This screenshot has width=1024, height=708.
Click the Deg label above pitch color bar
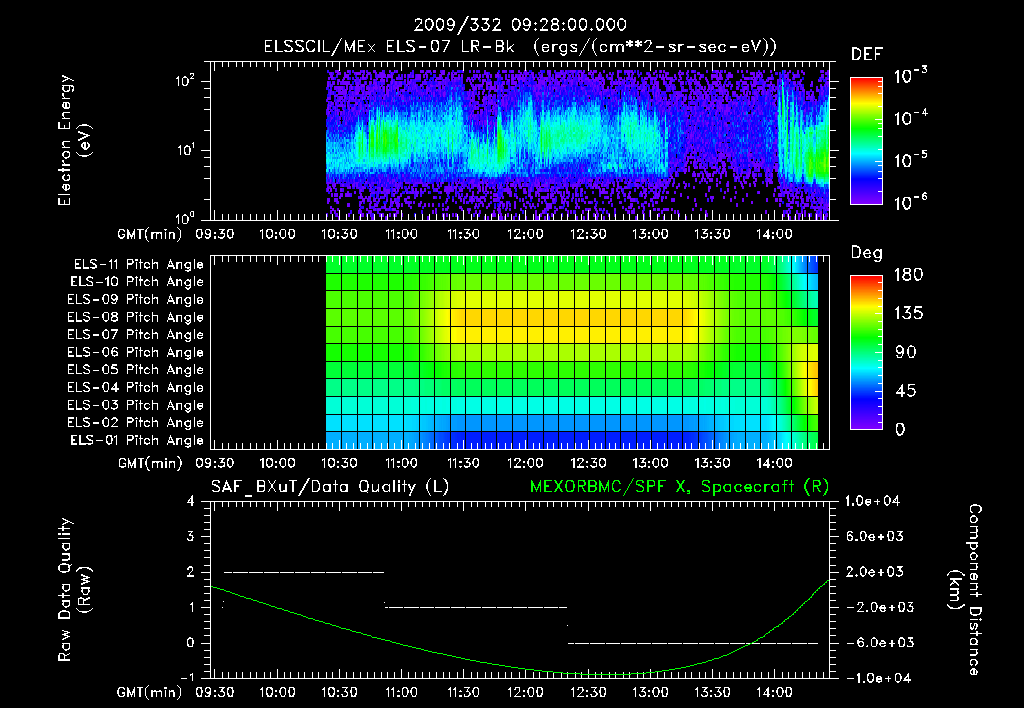click(867, 253)
